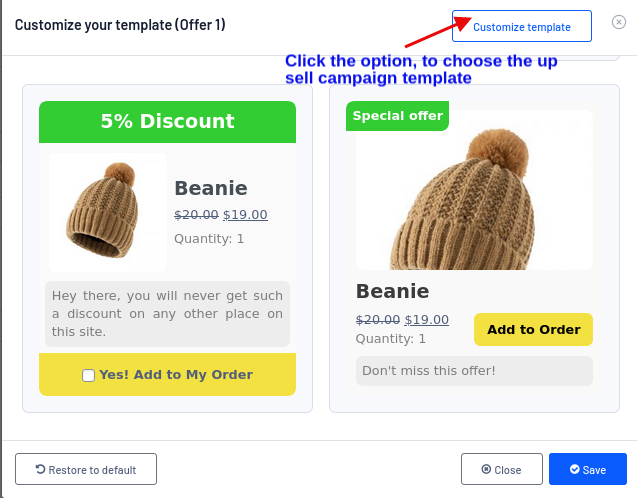This screenshot has width=637, height=498.
Task: Click the 'Hey there' discount description text
Action: coord(167,313)
